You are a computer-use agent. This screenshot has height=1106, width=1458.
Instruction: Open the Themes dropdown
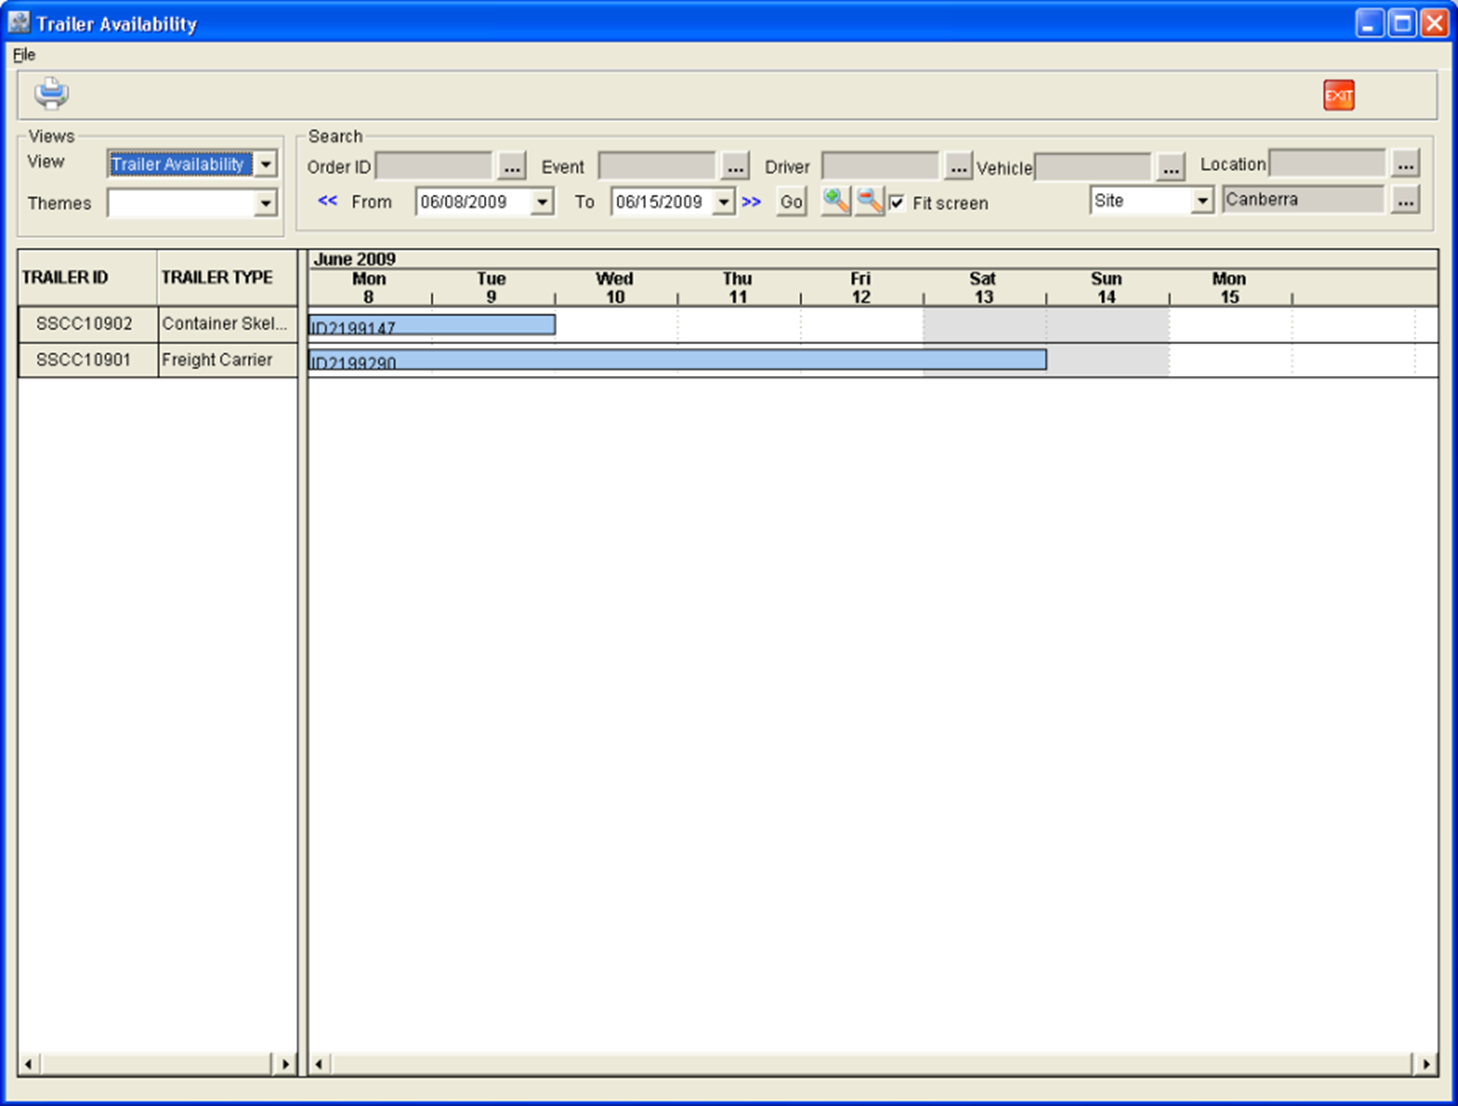point(265,203)
